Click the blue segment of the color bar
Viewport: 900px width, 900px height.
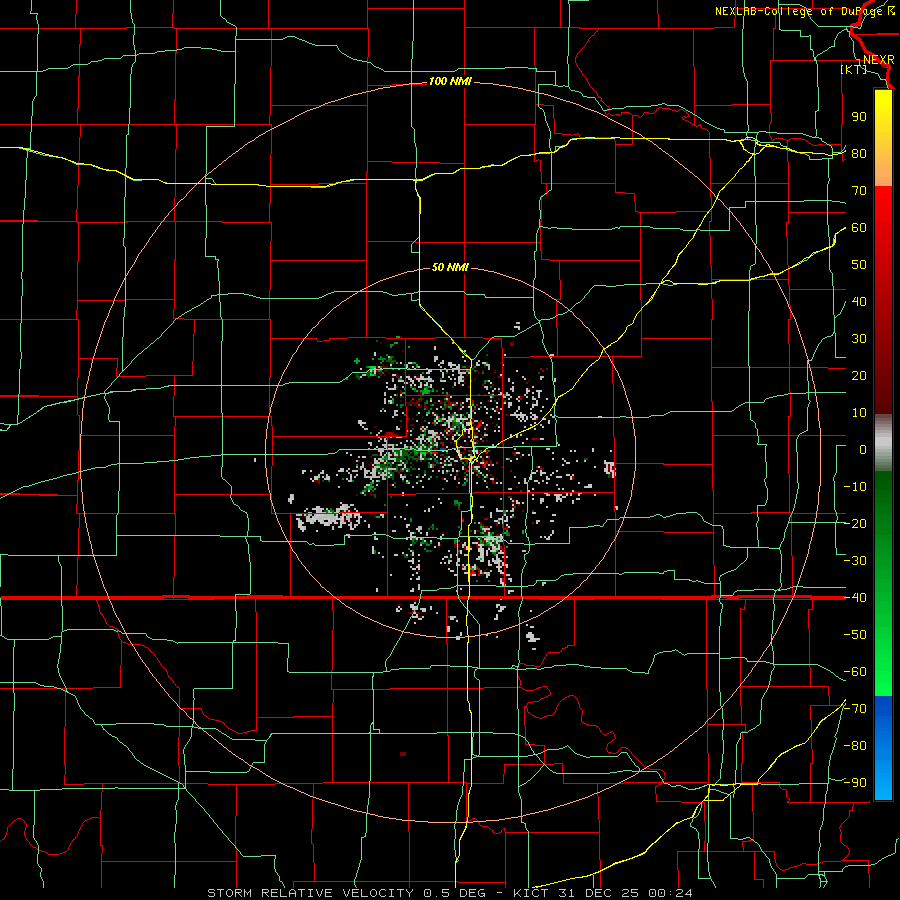click(x=883, y=748)
